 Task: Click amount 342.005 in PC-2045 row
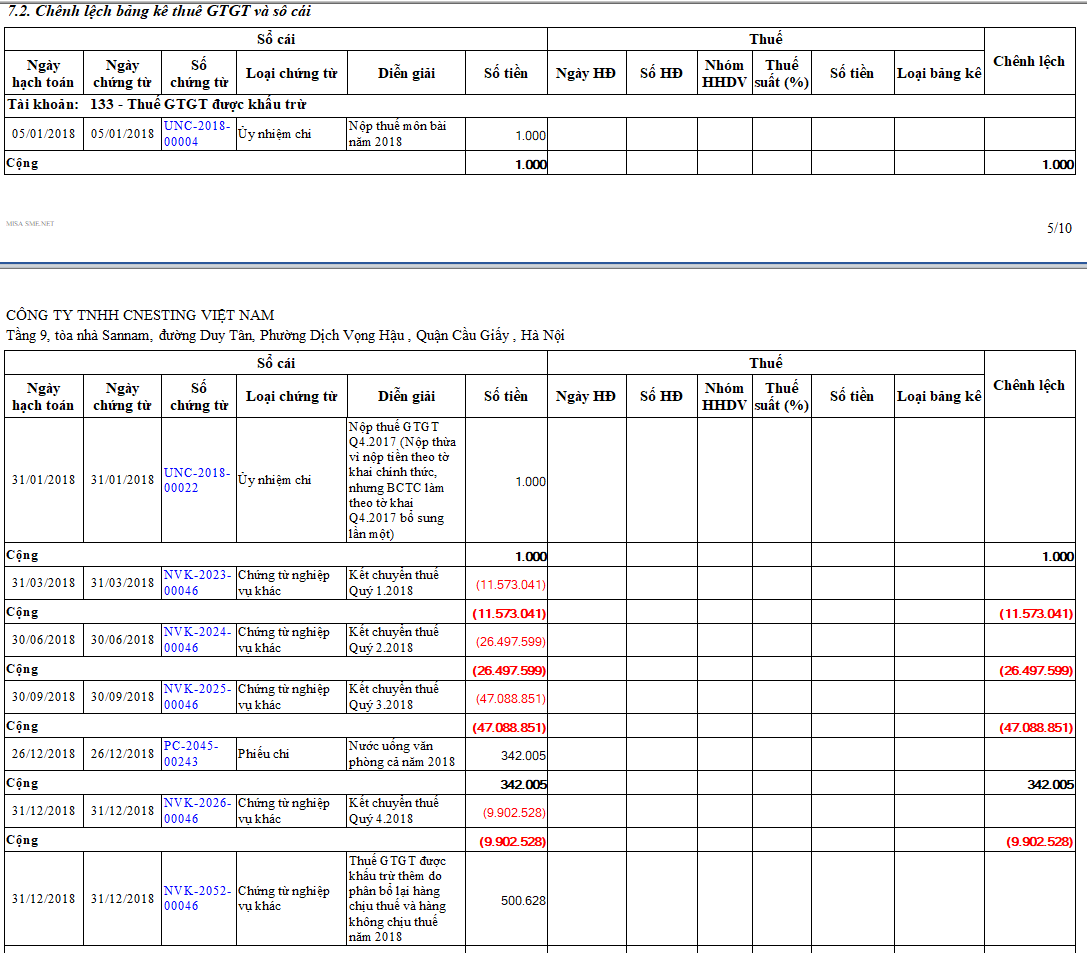[x=523, y=755]
